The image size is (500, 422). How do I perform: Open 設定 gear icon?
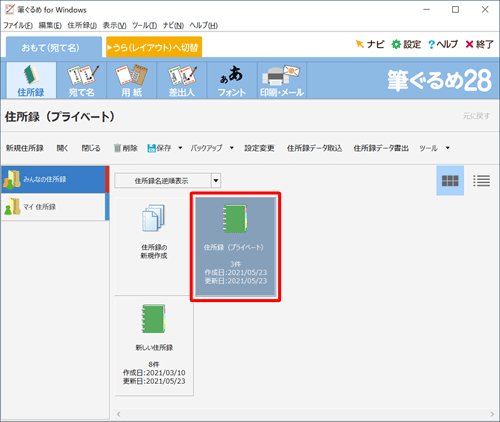406,44
